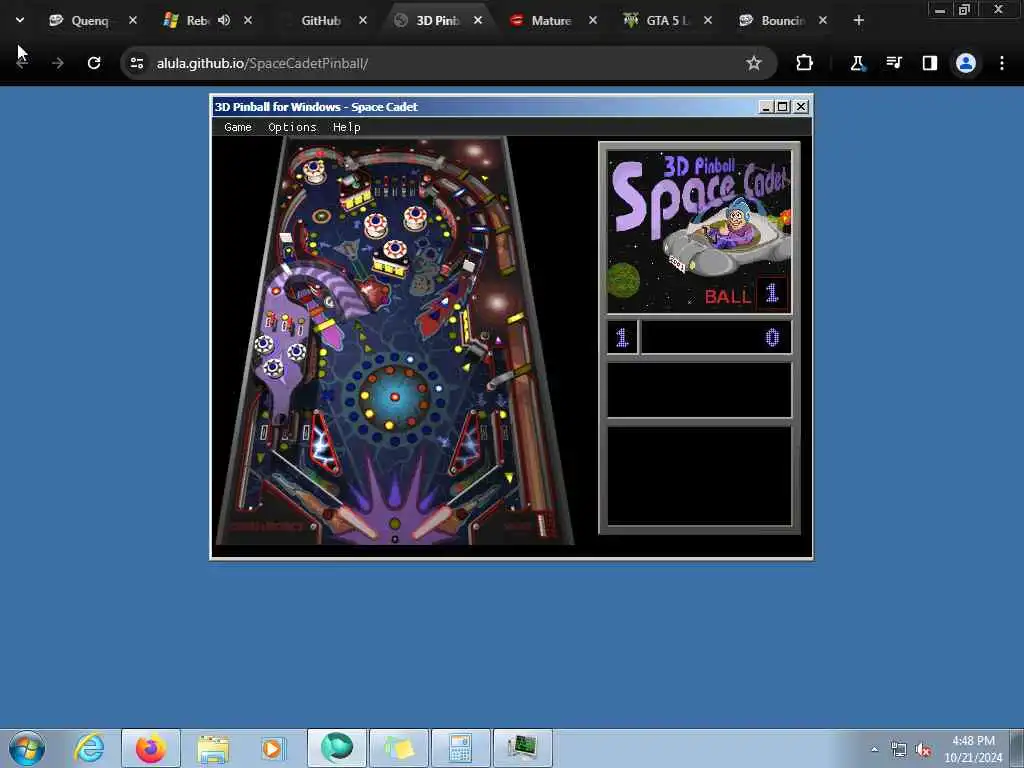Bookmark this page with the star icon
The width and height of the screenshot is (1024, 768).
point(754,63)
